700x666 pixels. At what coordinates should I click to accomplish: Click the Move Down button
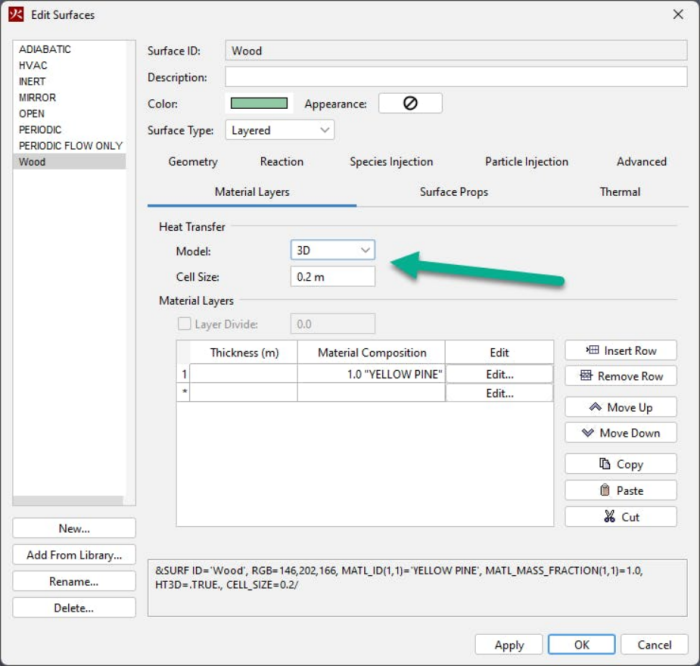tap(621, 433)
